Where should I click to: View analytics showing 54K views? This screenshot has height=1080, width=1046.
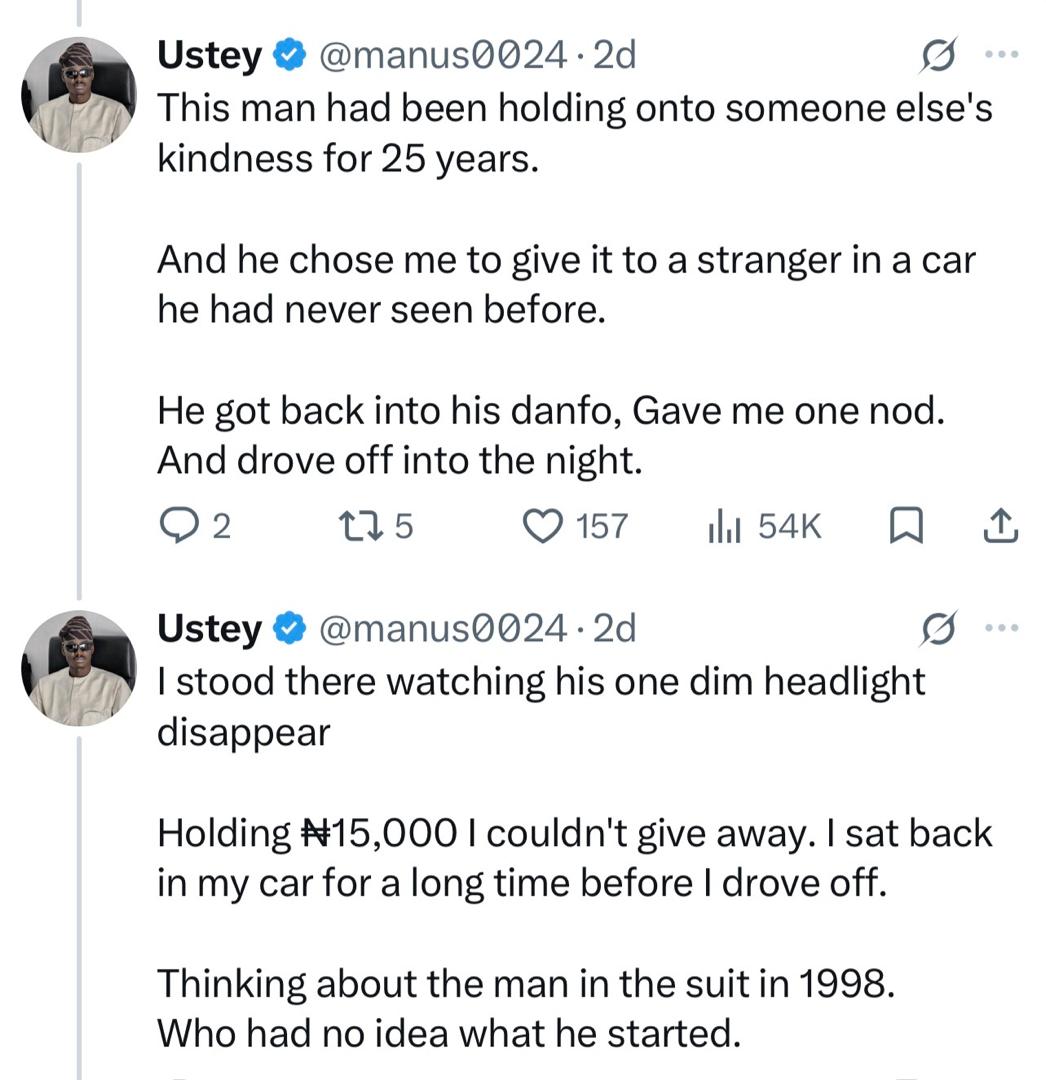coord(764,526)
